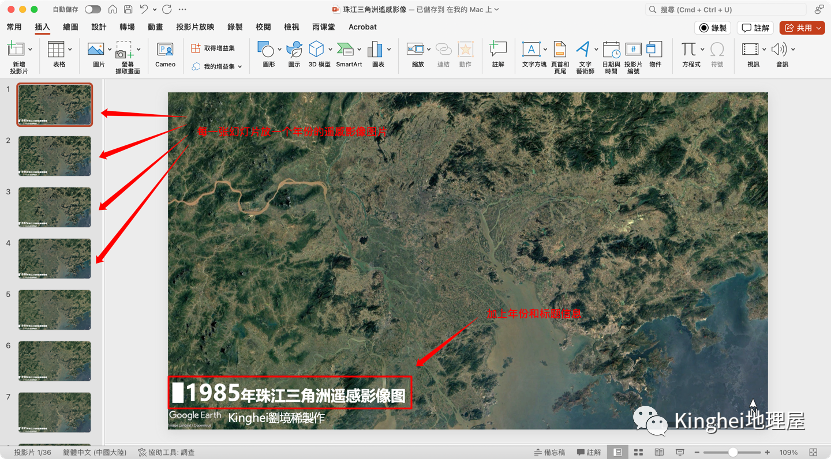Adjust the zoom slider in status bar

click(732, 452)
